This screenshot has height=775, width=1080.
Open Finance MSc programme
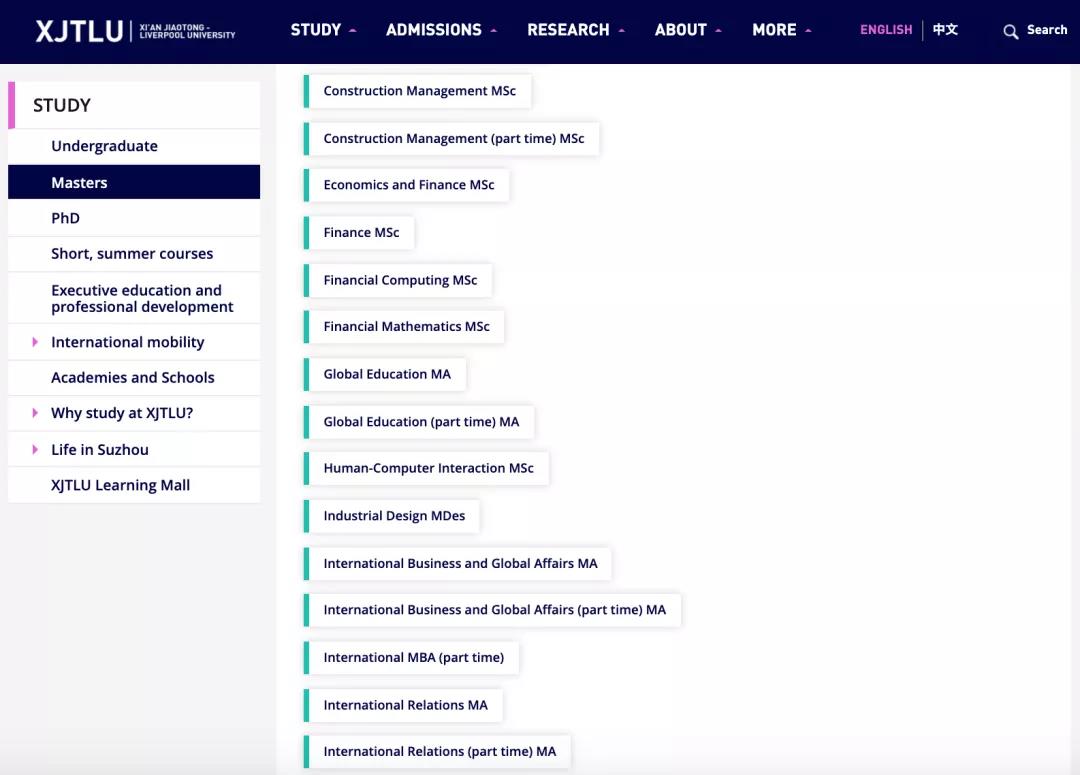click(x=359, y=233)
